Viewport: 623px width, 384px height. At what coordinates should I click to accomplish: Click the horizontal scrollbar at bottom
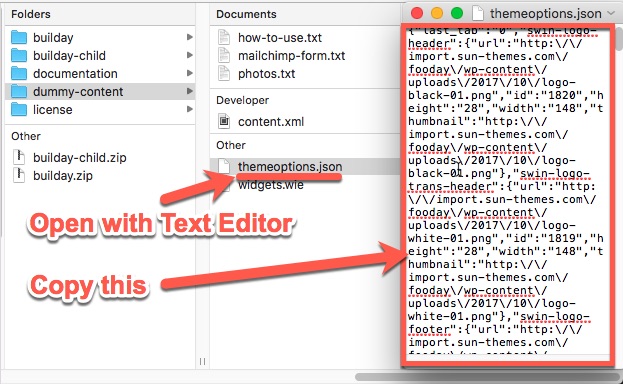coord(488,376)
